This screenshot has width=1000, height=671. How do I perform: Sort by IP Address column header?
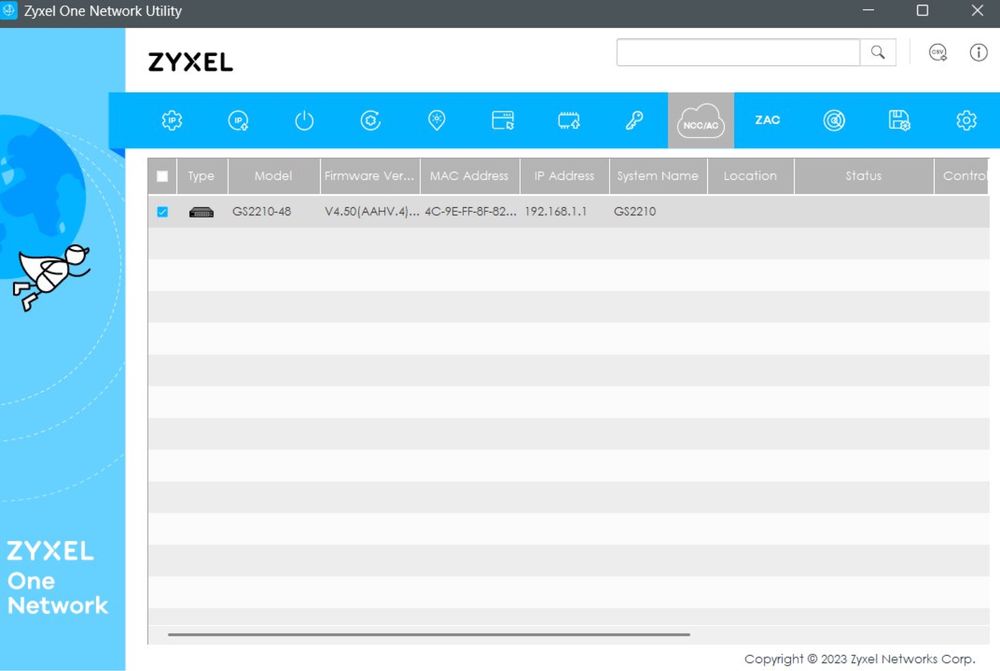[x=564, y=176]
